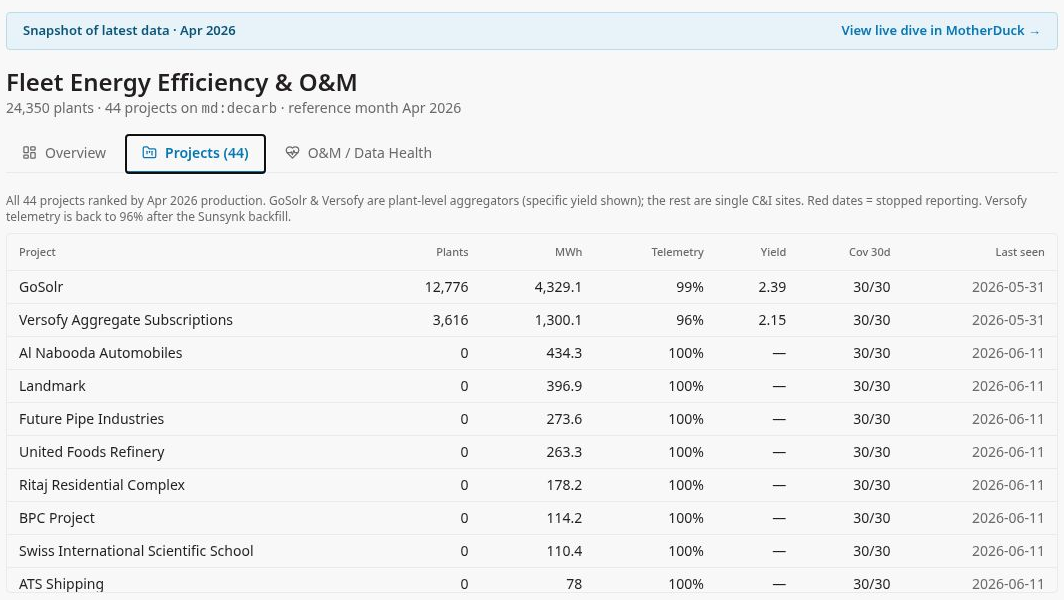Viewport: 1064px width, 600px height.
Task: Click the Telemetry column header
Action: click(677, 252)
